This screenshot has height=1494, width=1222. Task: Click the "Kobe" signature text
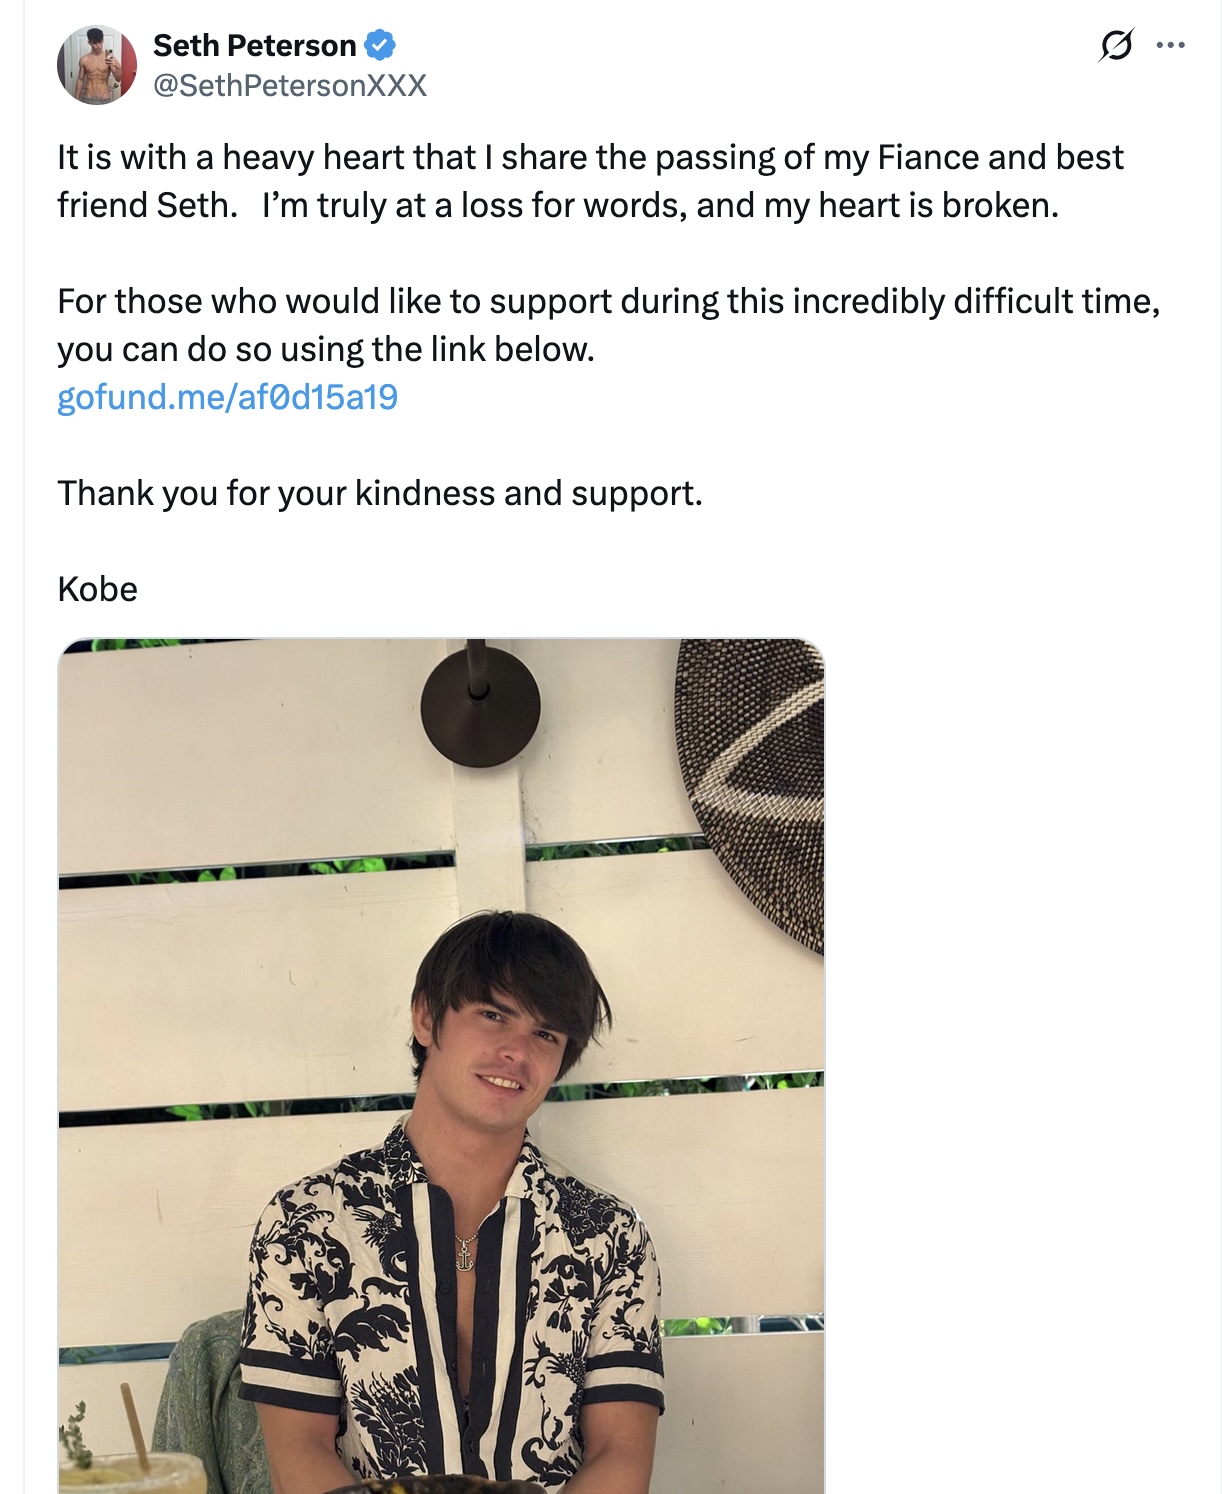(x=97, y=590)
